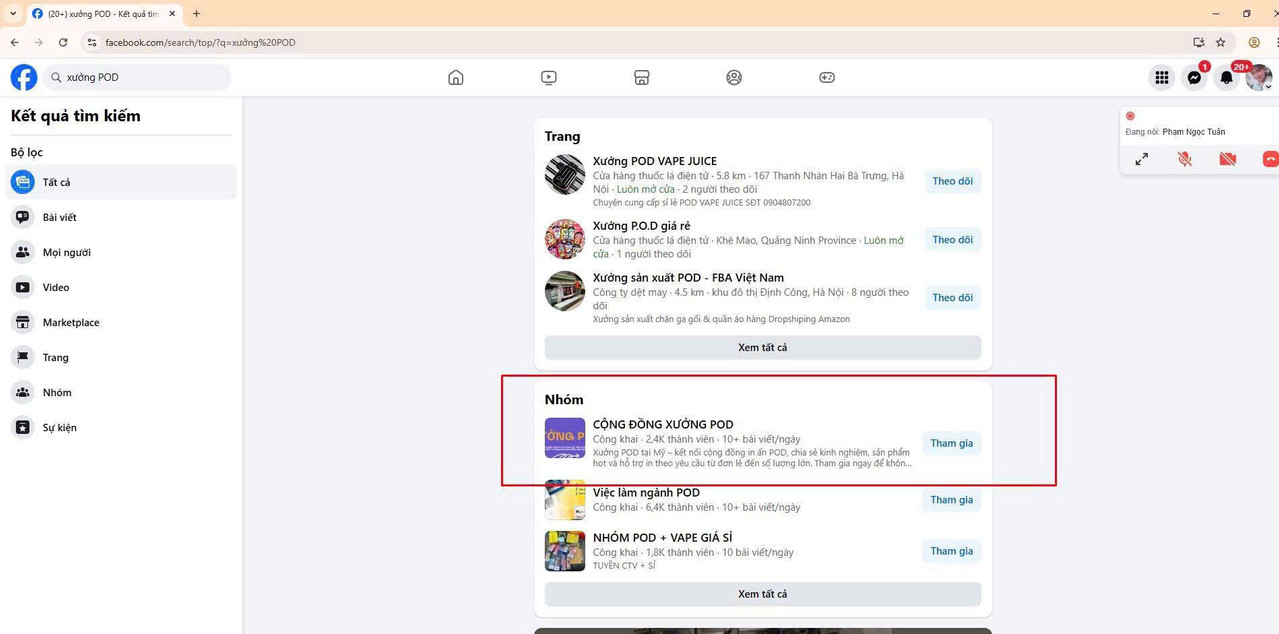Open a new browser tab with plus
The image size is (1279, 634).
[196, 14]
